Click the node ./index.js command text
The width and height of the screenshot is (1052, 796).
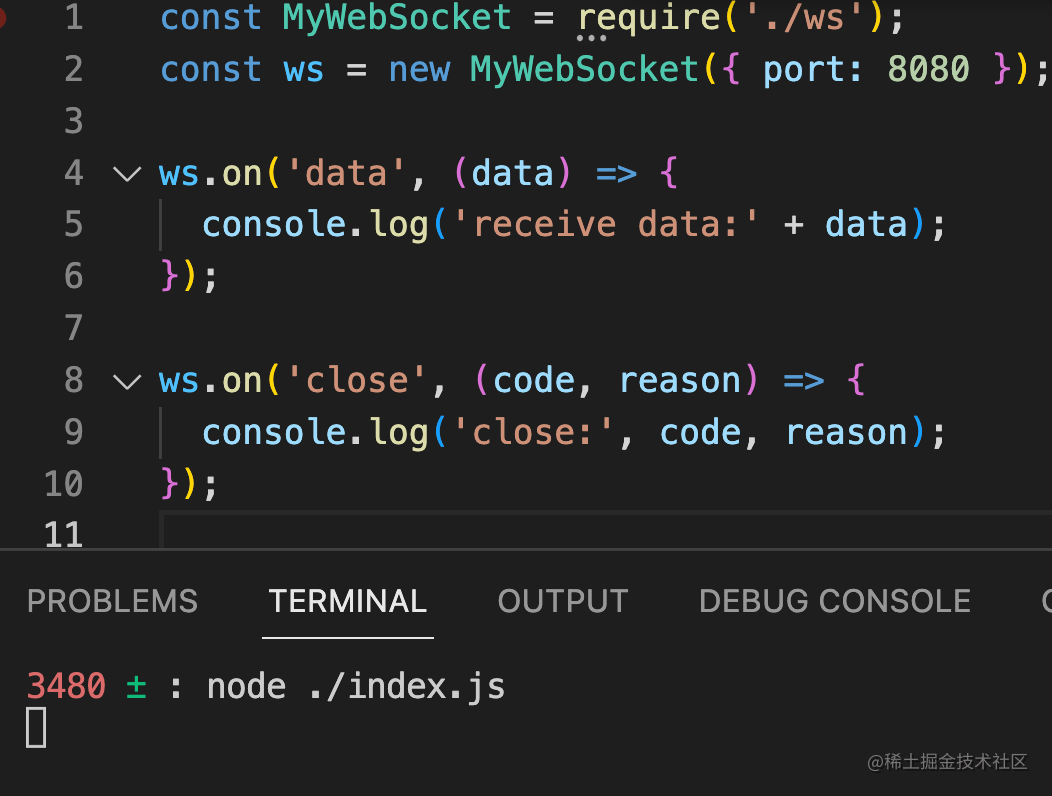tap(355, 687)
